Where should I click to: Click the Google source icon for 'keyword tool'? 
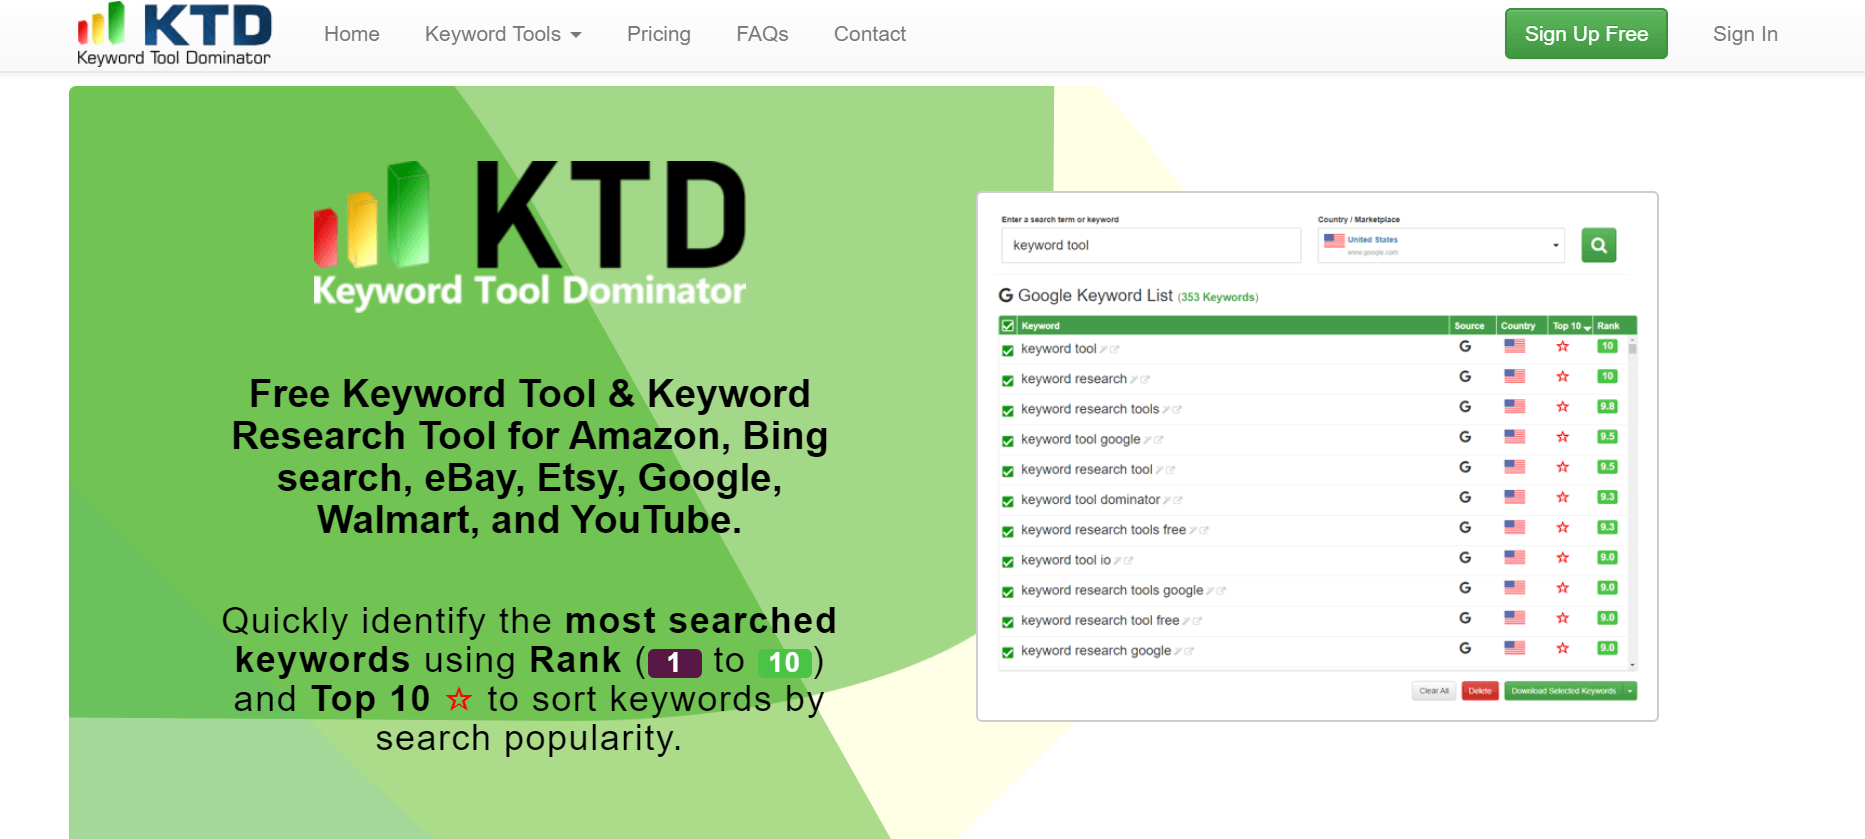click(1465, 347)
